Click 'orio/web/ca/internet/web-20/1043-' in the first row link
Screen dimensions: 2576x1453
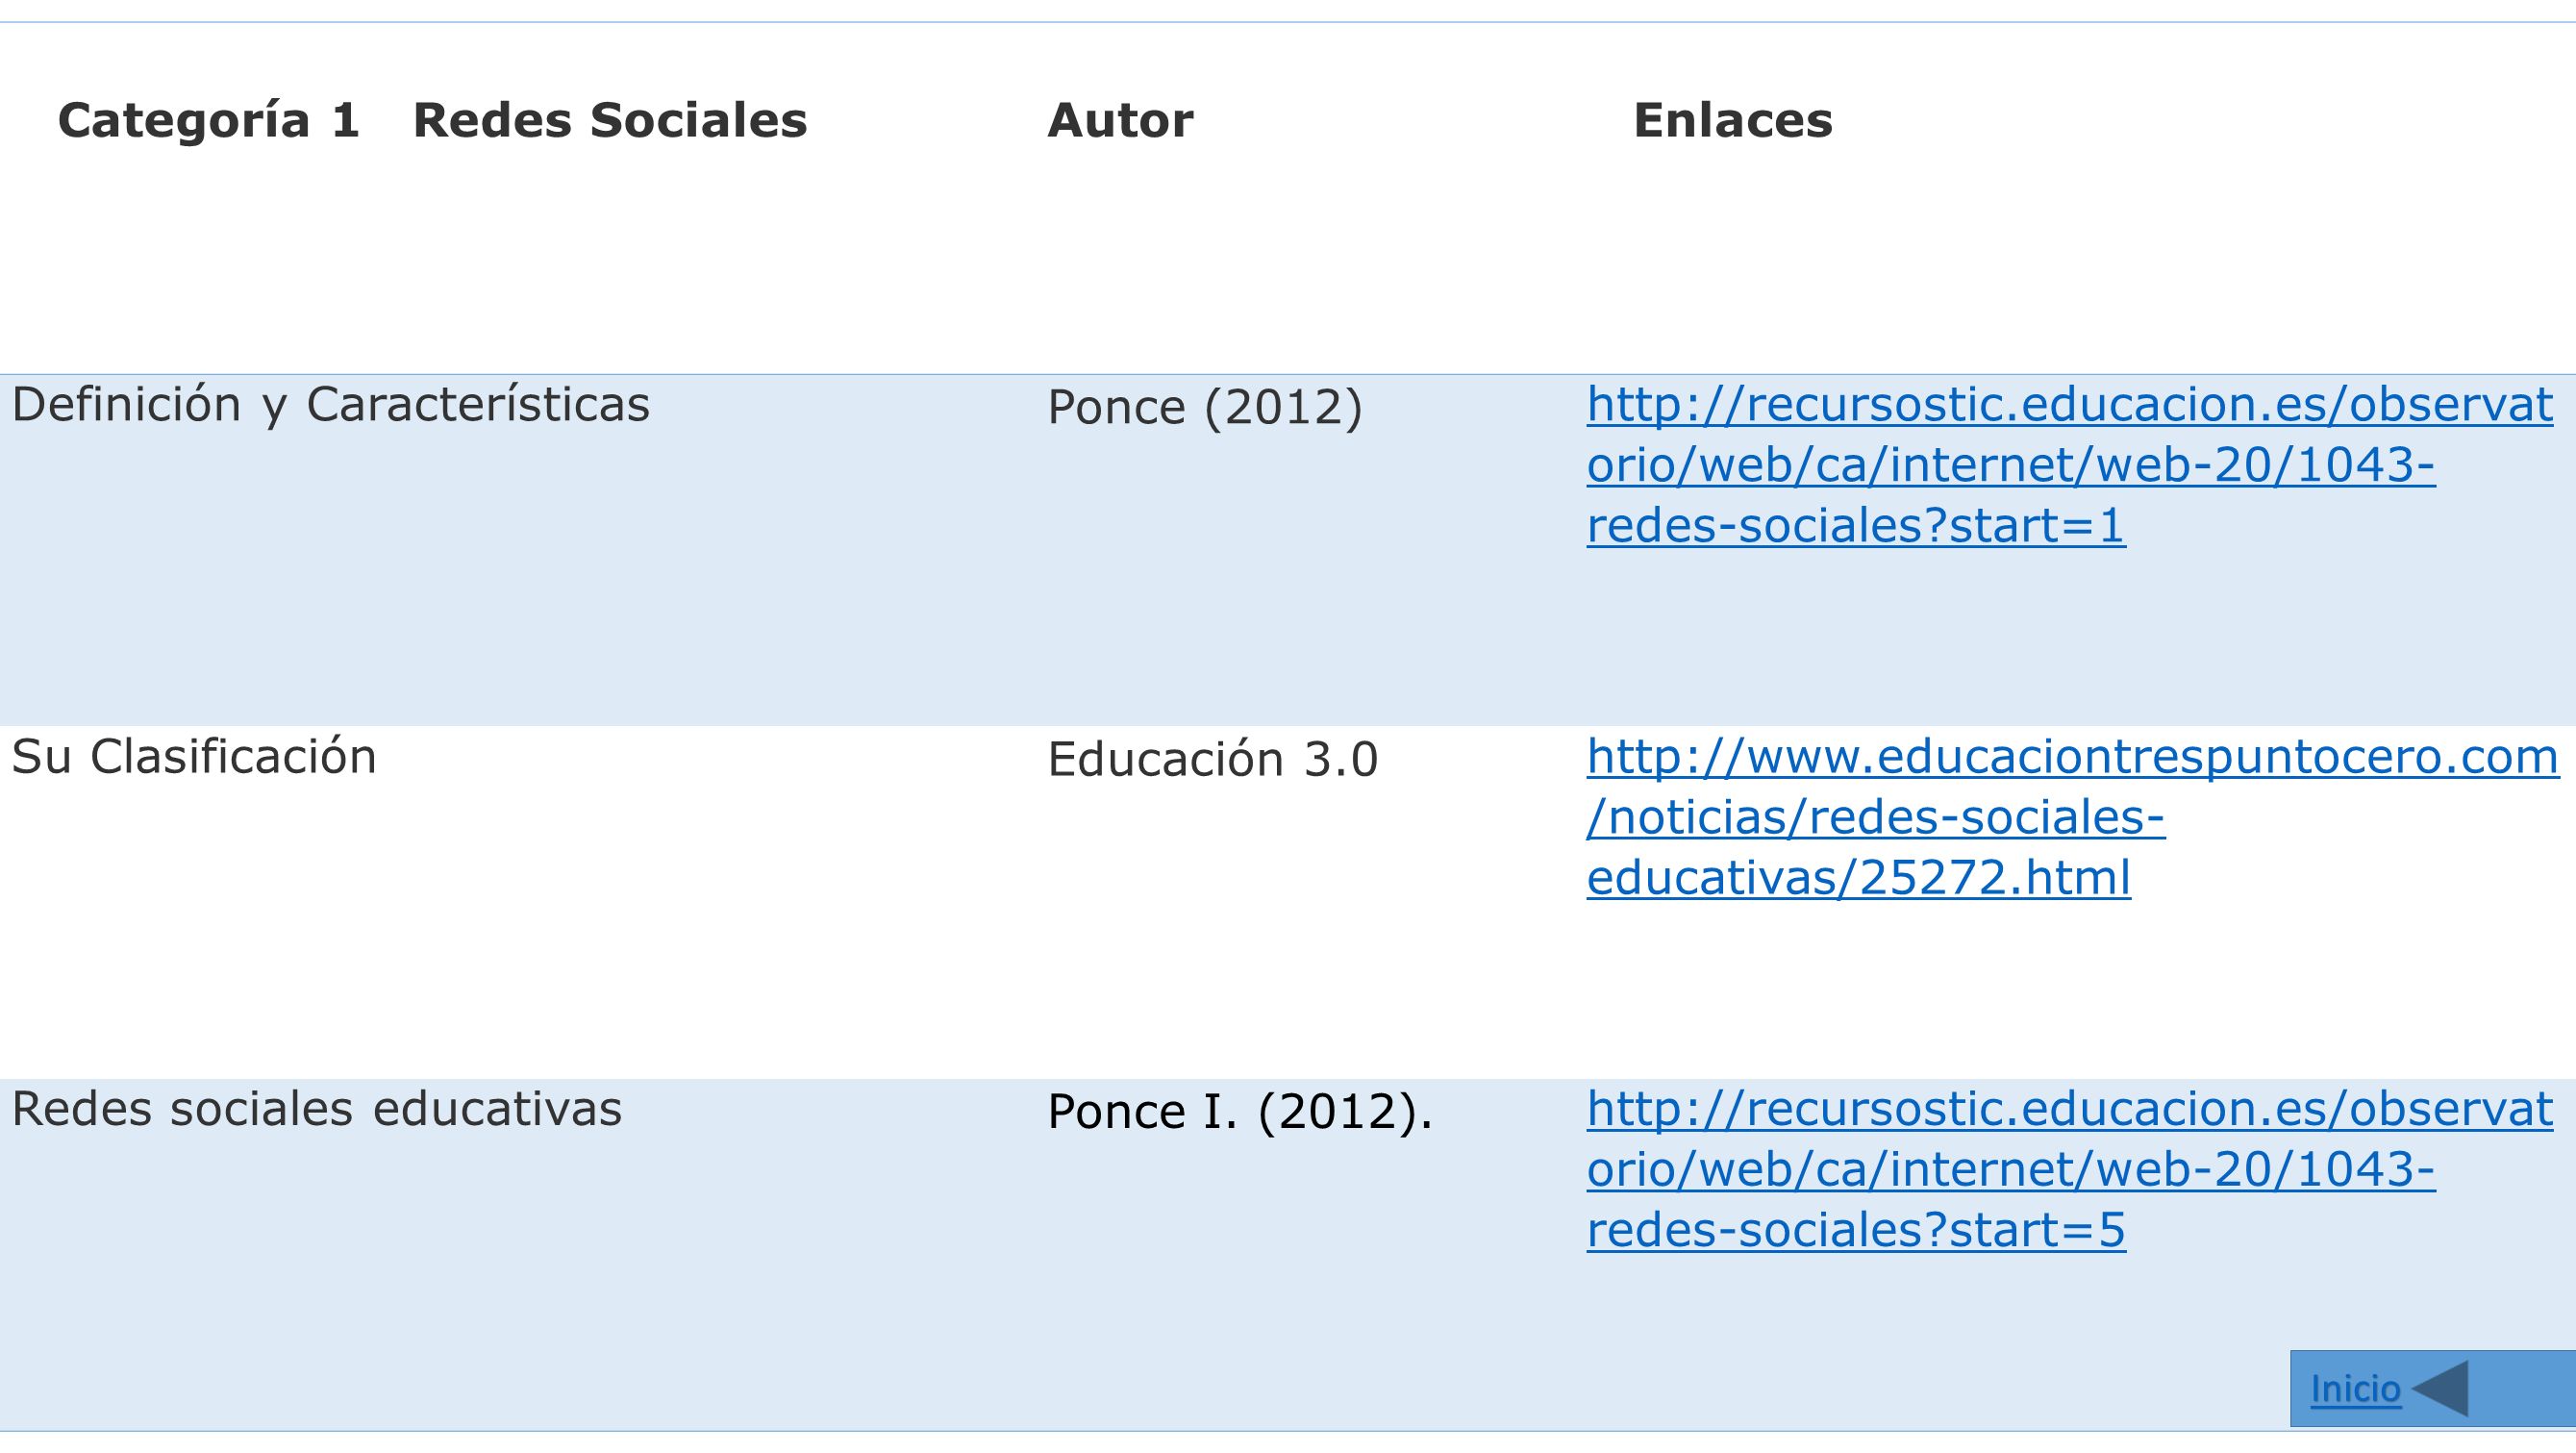(2011, 466)
